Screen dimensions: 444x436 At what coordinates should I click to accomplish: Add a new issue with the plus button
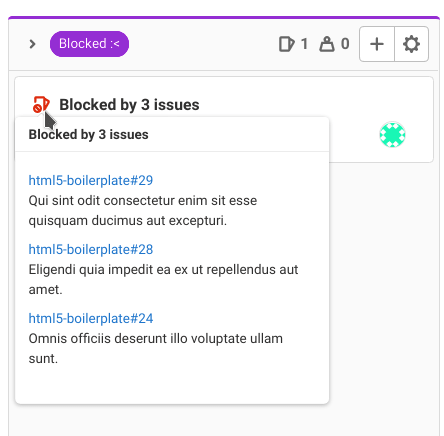pos(377,44)
